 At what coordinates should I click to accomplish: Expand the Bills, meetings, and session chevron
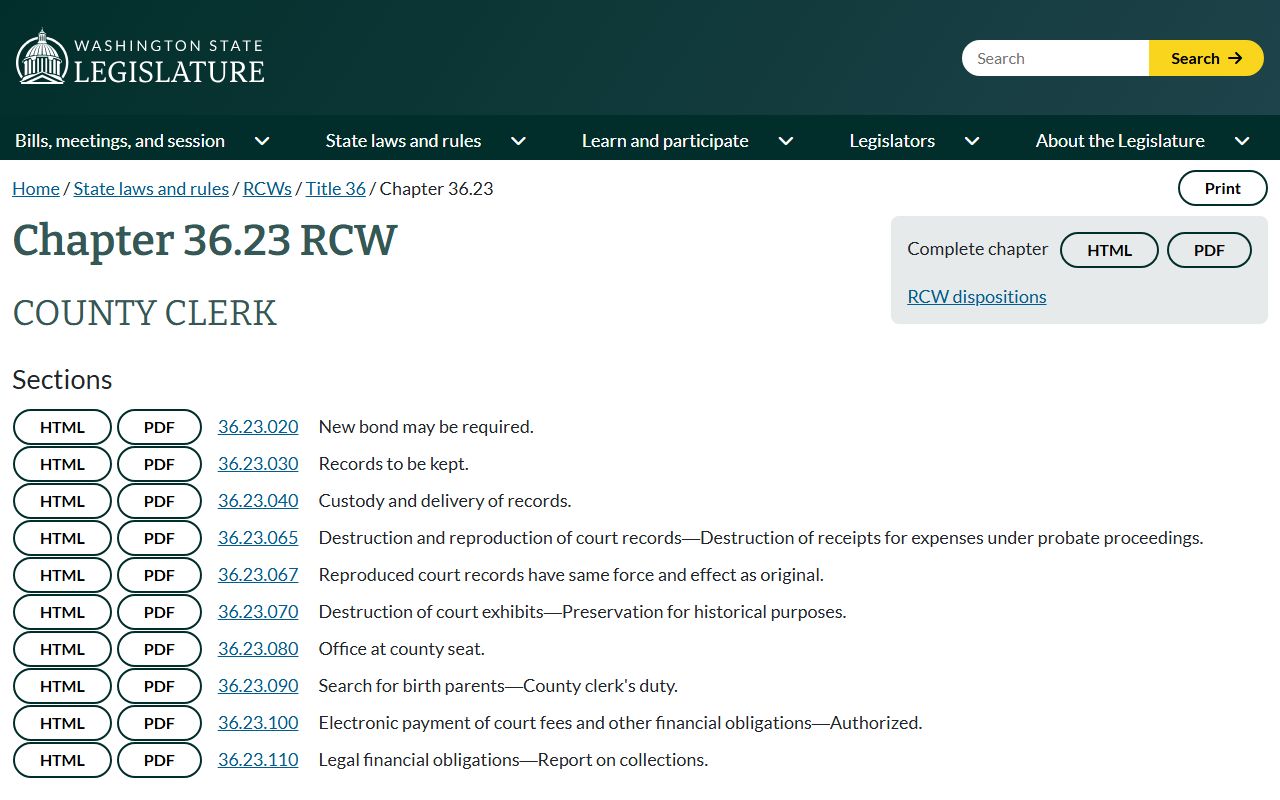click(262, 141)
